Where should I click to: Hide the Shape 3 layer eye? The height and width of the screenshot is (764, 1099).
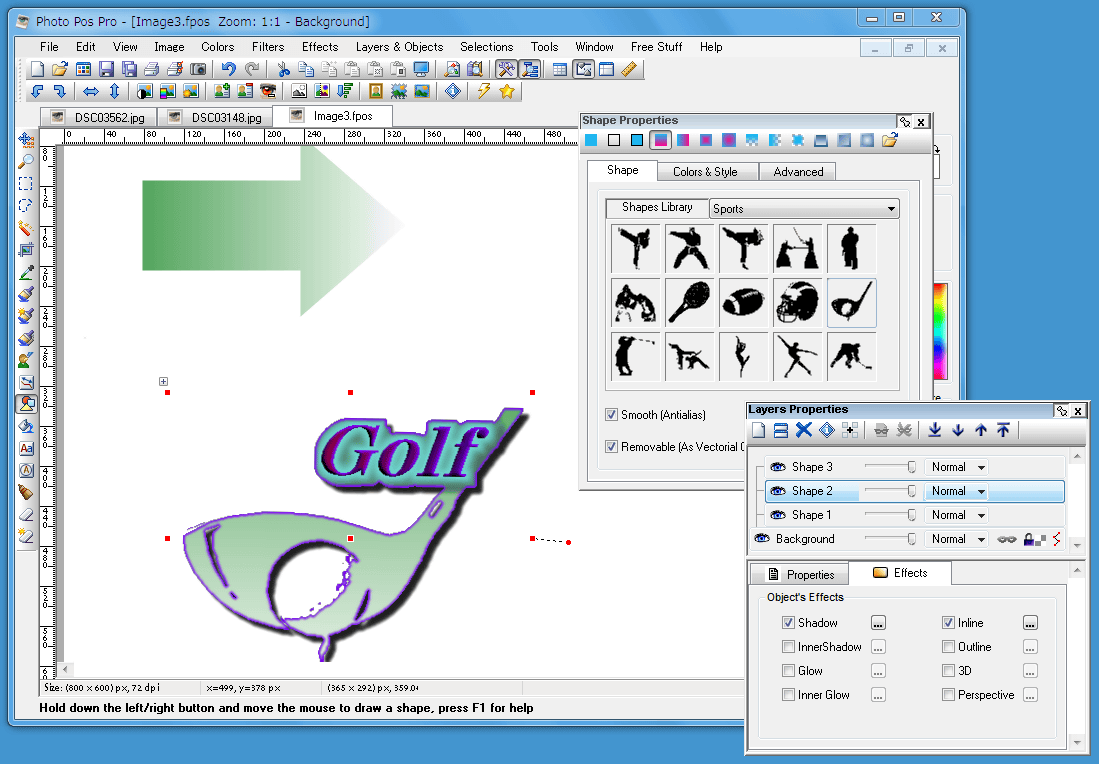[x=777, y=467]
